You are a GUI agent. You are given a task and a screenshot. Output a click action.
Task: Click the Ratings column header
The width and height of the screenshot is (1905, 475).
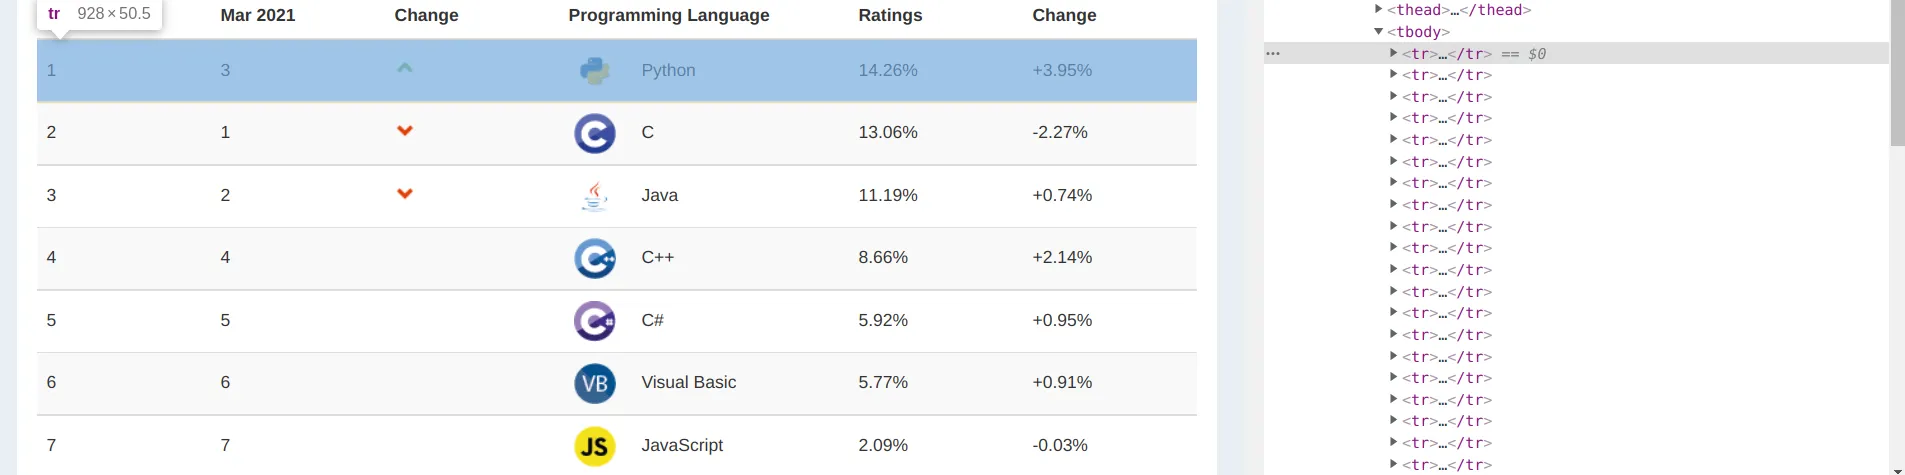890,15
